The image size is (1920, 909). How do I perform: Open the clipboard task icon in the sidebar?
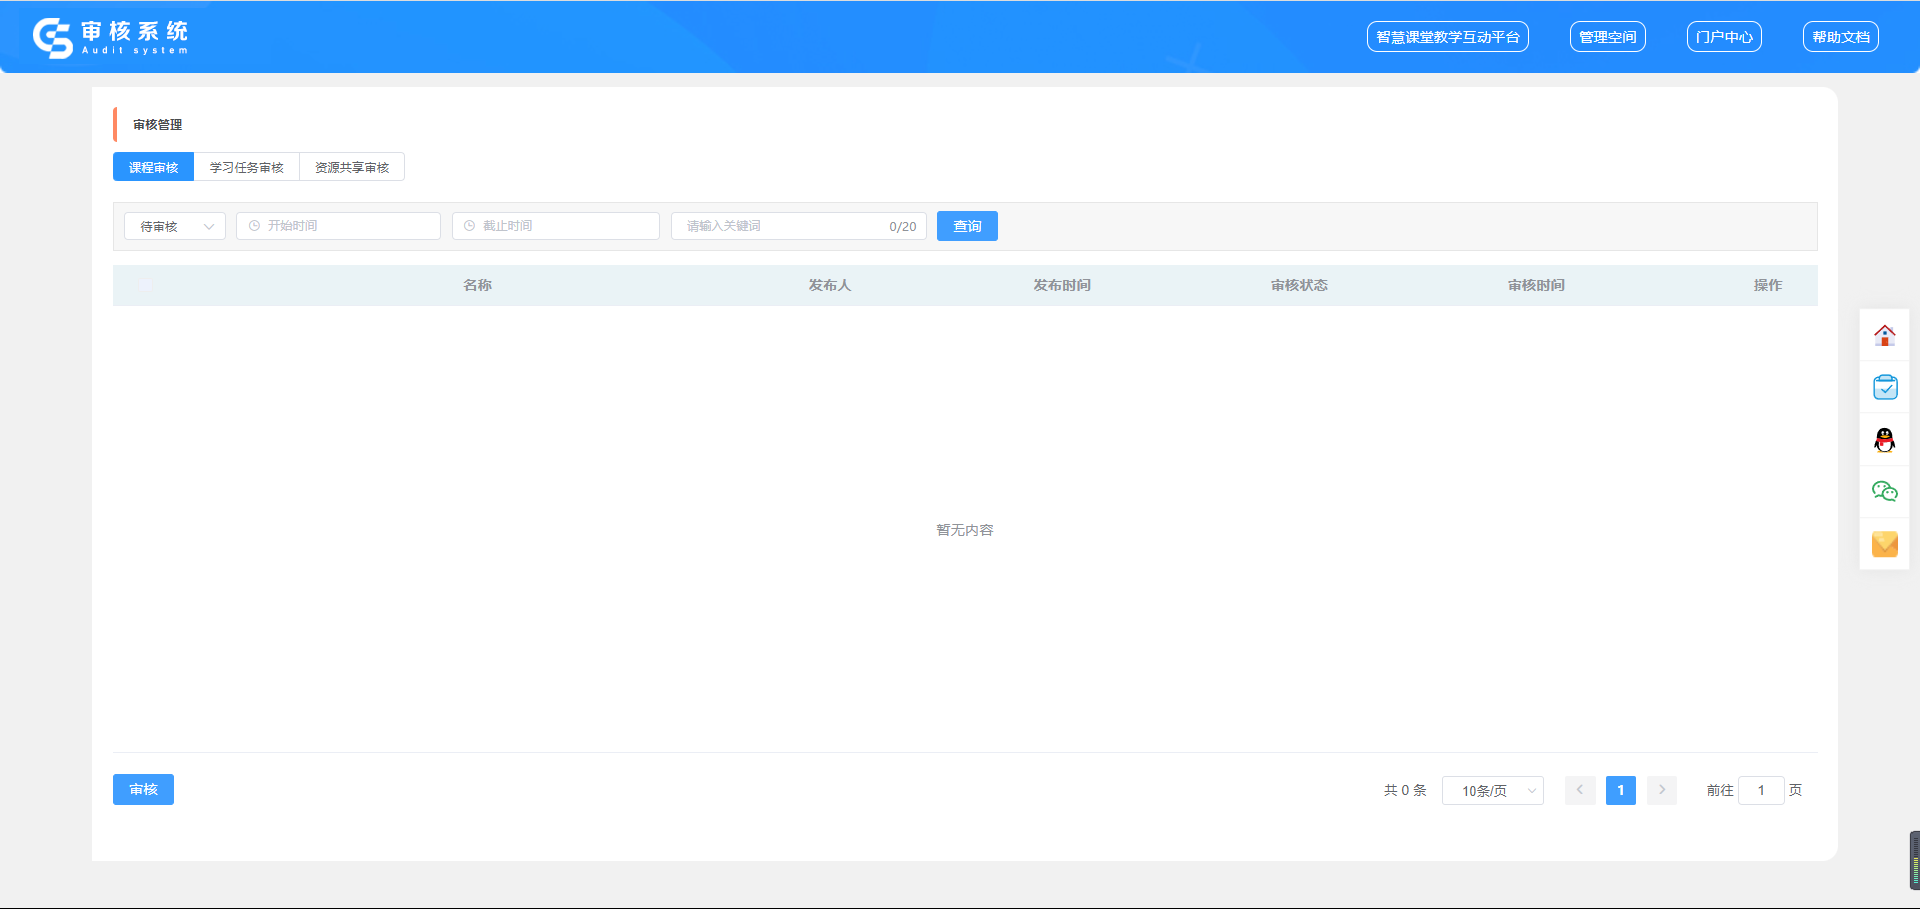point(1884,387)
